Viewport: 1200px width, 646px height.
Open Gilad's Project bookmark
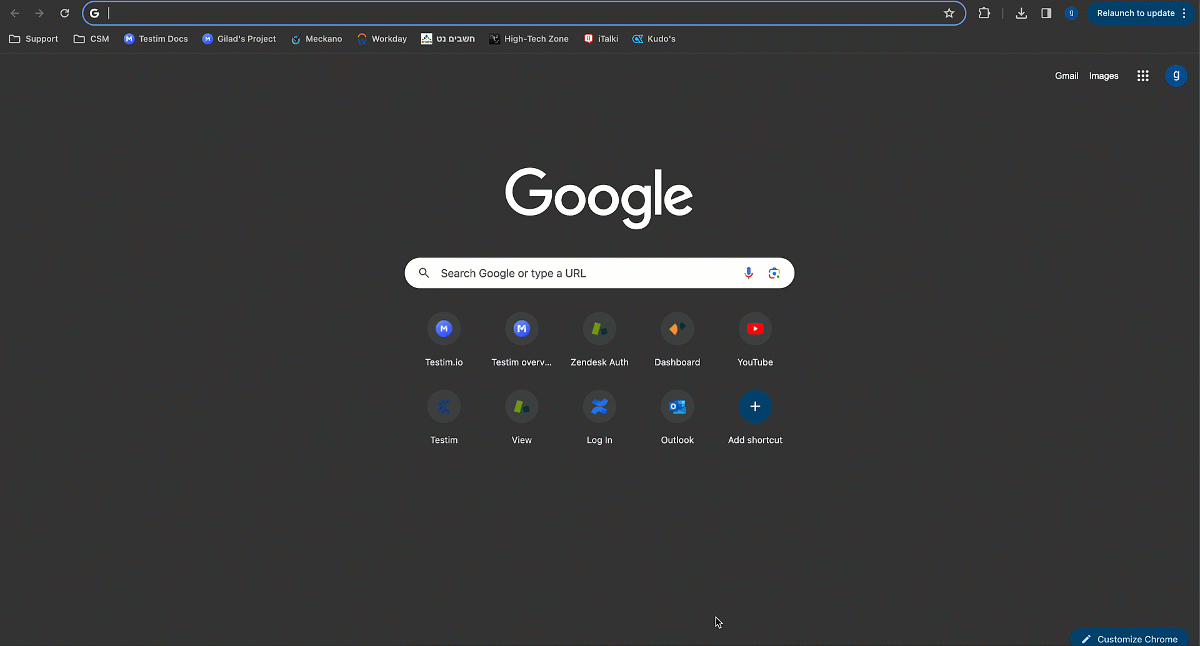point(239,39)
